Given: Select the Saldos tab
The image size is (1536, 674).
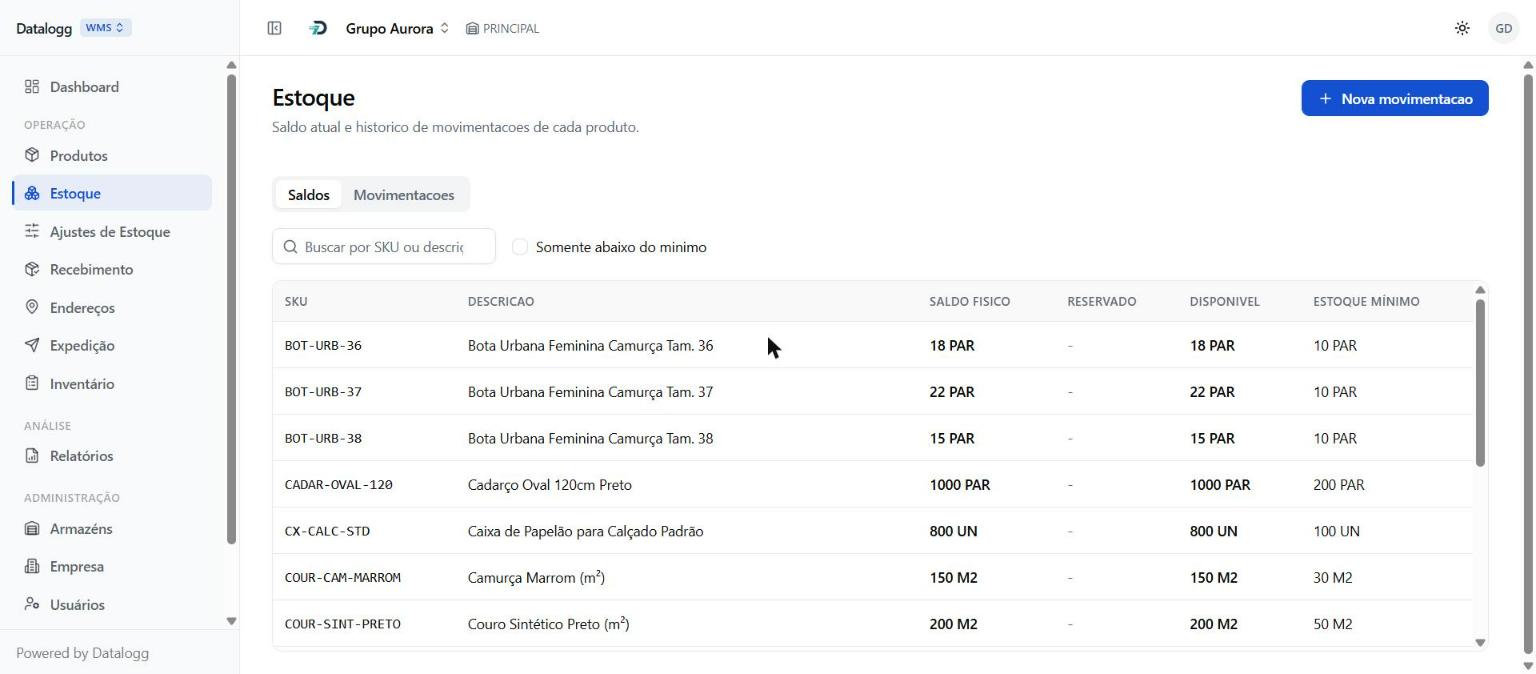Looking at the screenshot, I should (308, 195).
